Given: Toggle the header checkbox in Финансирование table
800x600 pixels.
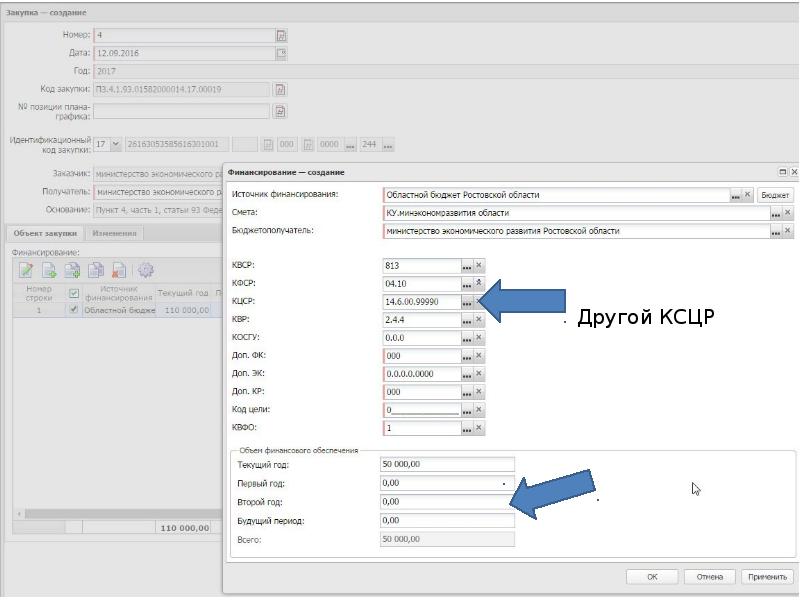Looking at the screenshot, I should [73, 293].
